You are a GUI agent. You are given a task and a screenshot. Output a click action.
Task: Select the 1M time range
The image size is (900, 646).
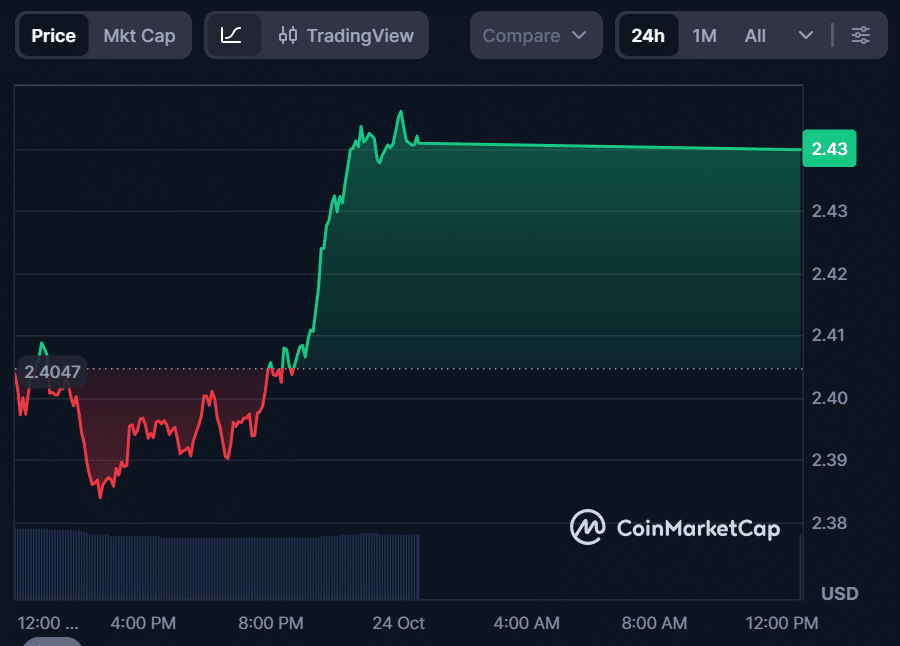704,35
